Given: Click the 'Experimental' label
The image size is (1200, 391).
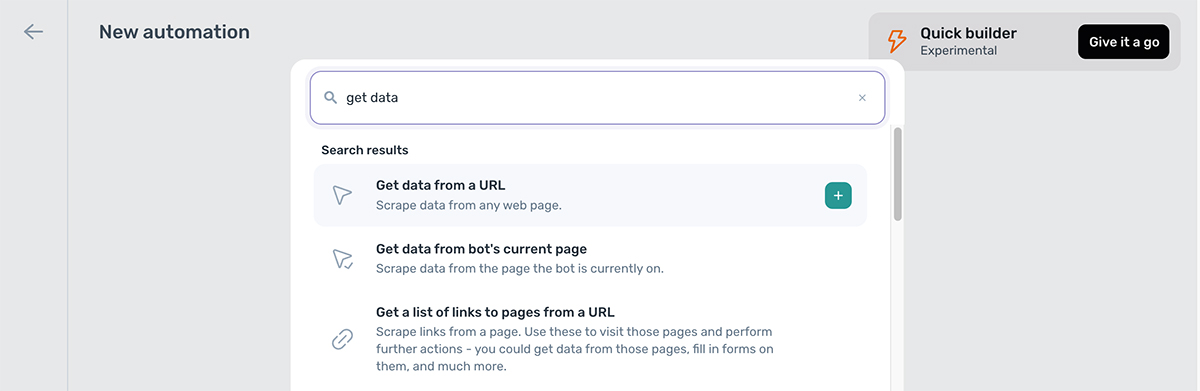Looking at the screenshot, I should pyautogui.click(x=958, y=50).
